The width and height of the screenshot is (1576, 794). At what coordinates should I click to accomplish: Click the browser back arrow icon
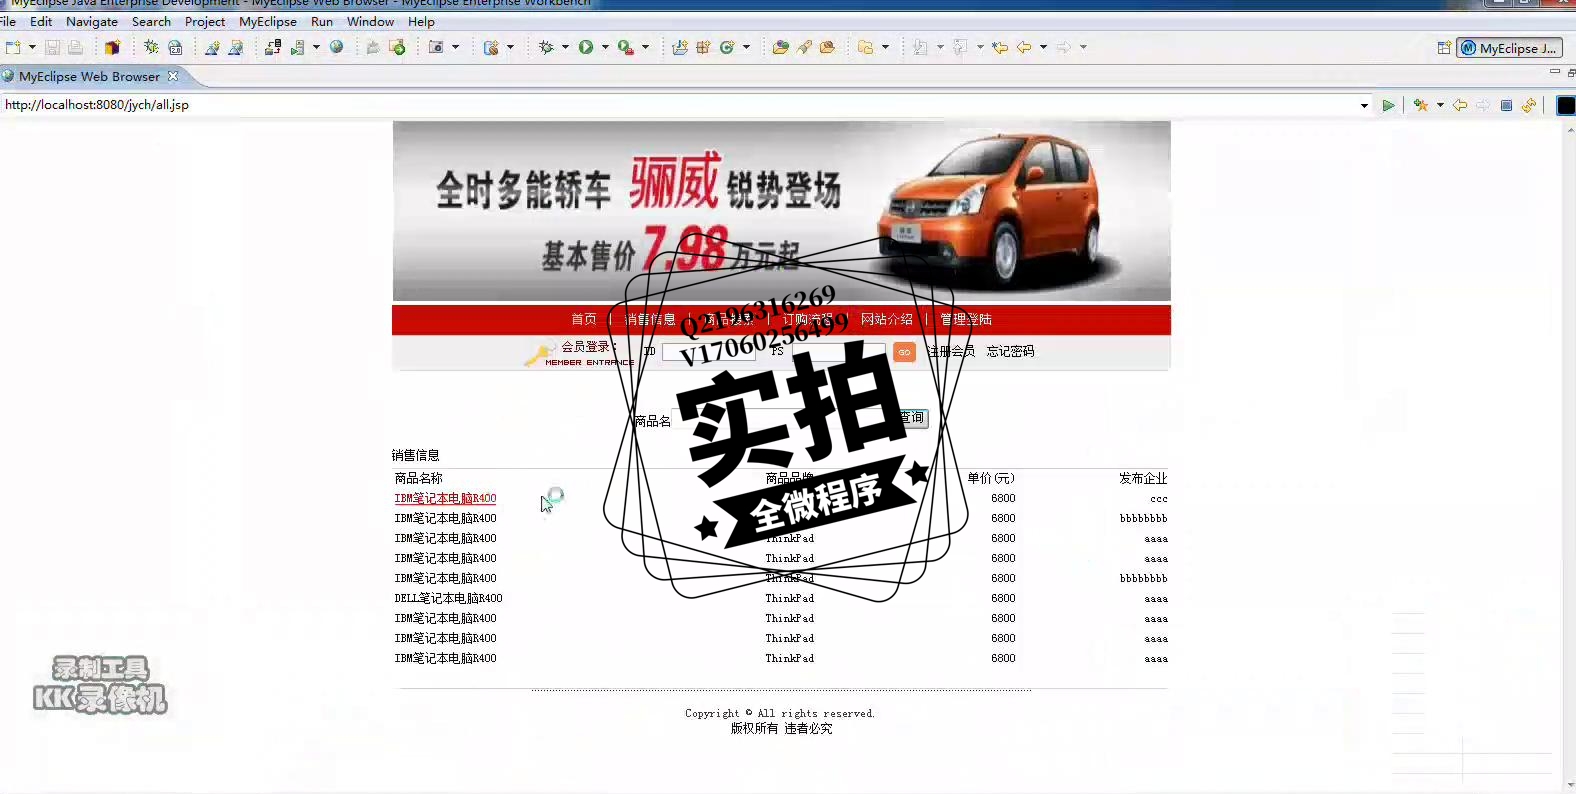(x=1460, y=105)
